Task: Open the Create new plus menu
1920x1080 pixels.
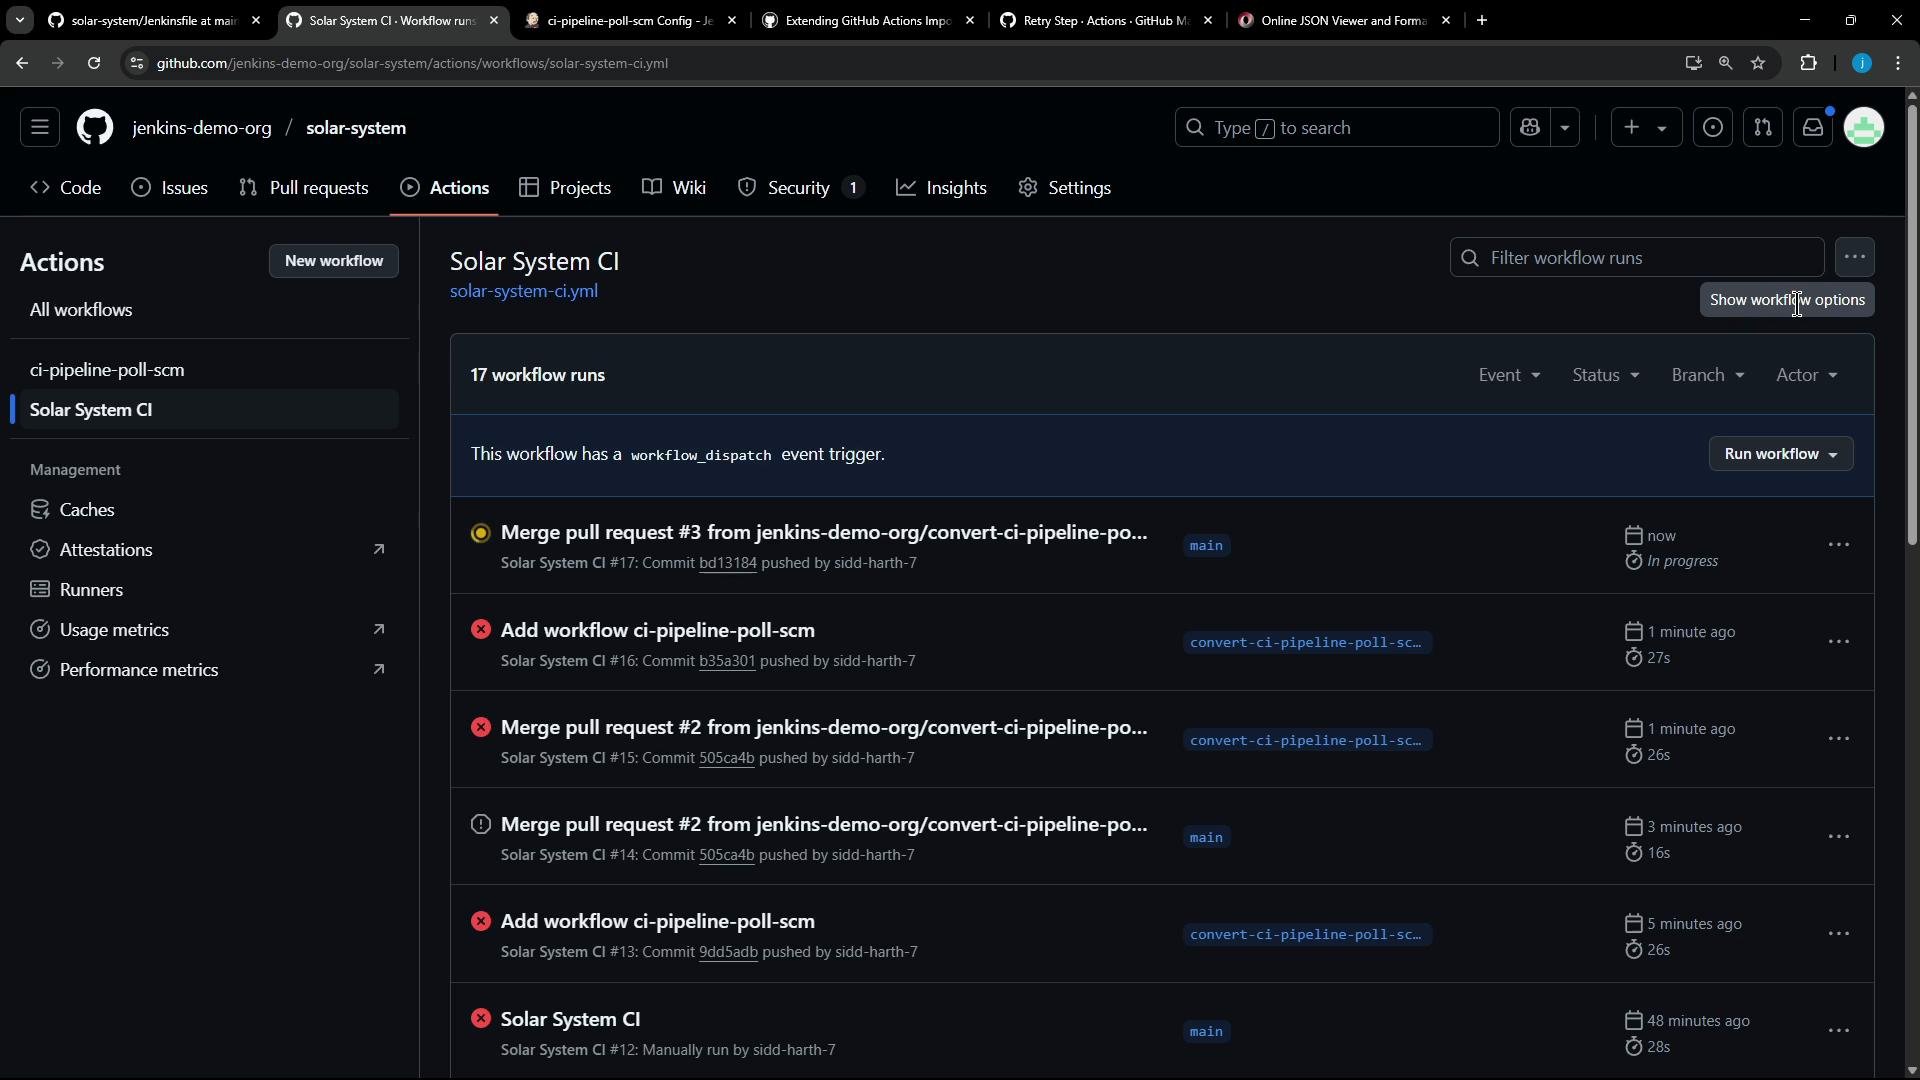Action: coord(1646,128)
